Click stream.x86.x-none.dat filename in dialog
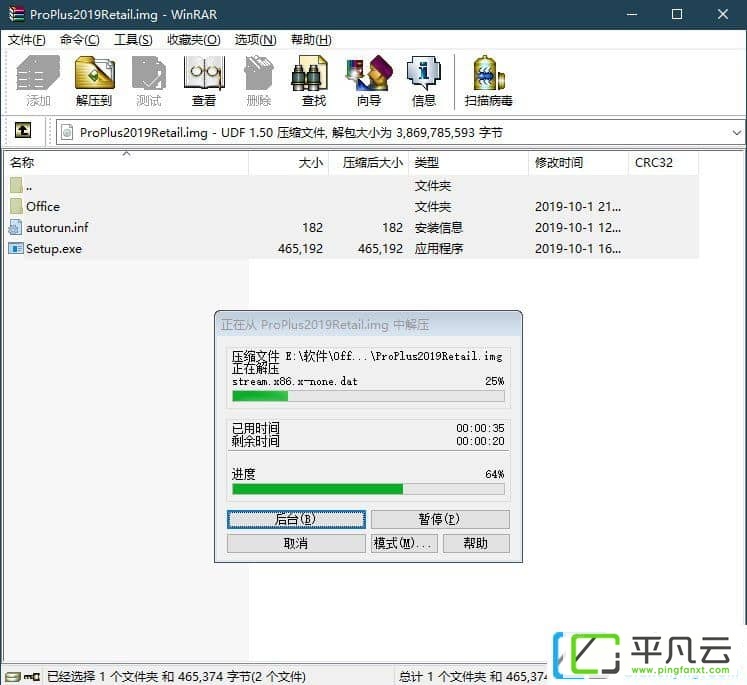Viewport: 747px width, 685px height. (x=295, y=381)
